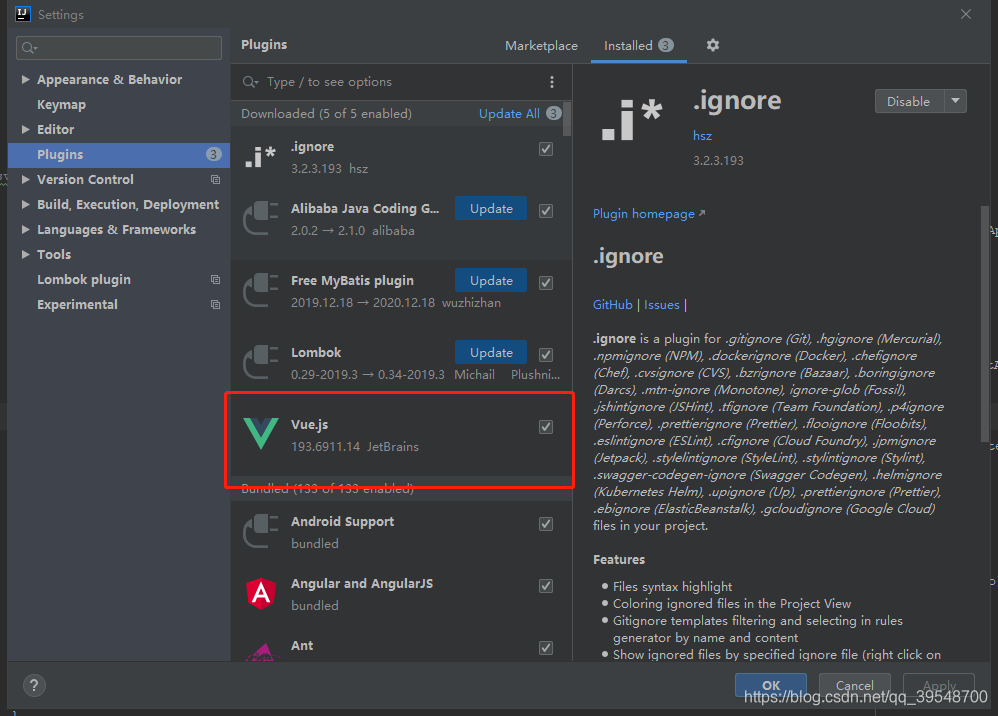Open the Issues link in description

tap(661, 305)
